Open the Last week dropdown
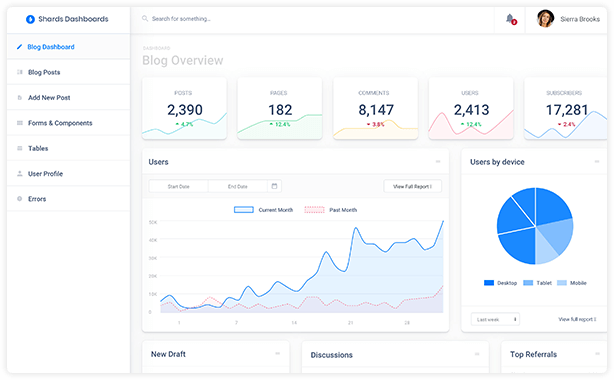Image resolution: width=614 pixels, height=380 pixels. pyautogui.click(x=495, y=320)
